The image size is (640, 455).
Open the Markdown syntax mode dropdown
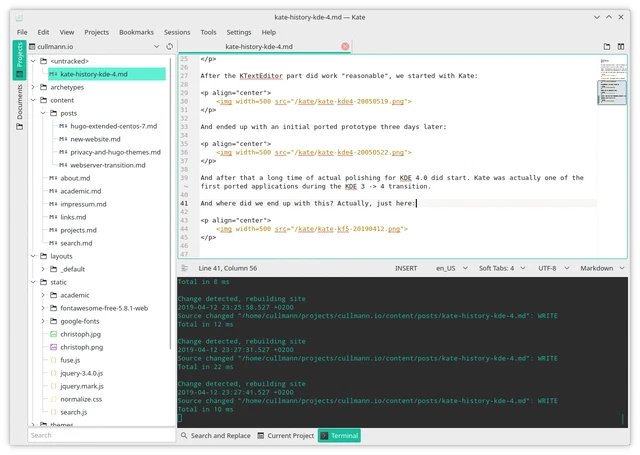(x=602, y=268)
